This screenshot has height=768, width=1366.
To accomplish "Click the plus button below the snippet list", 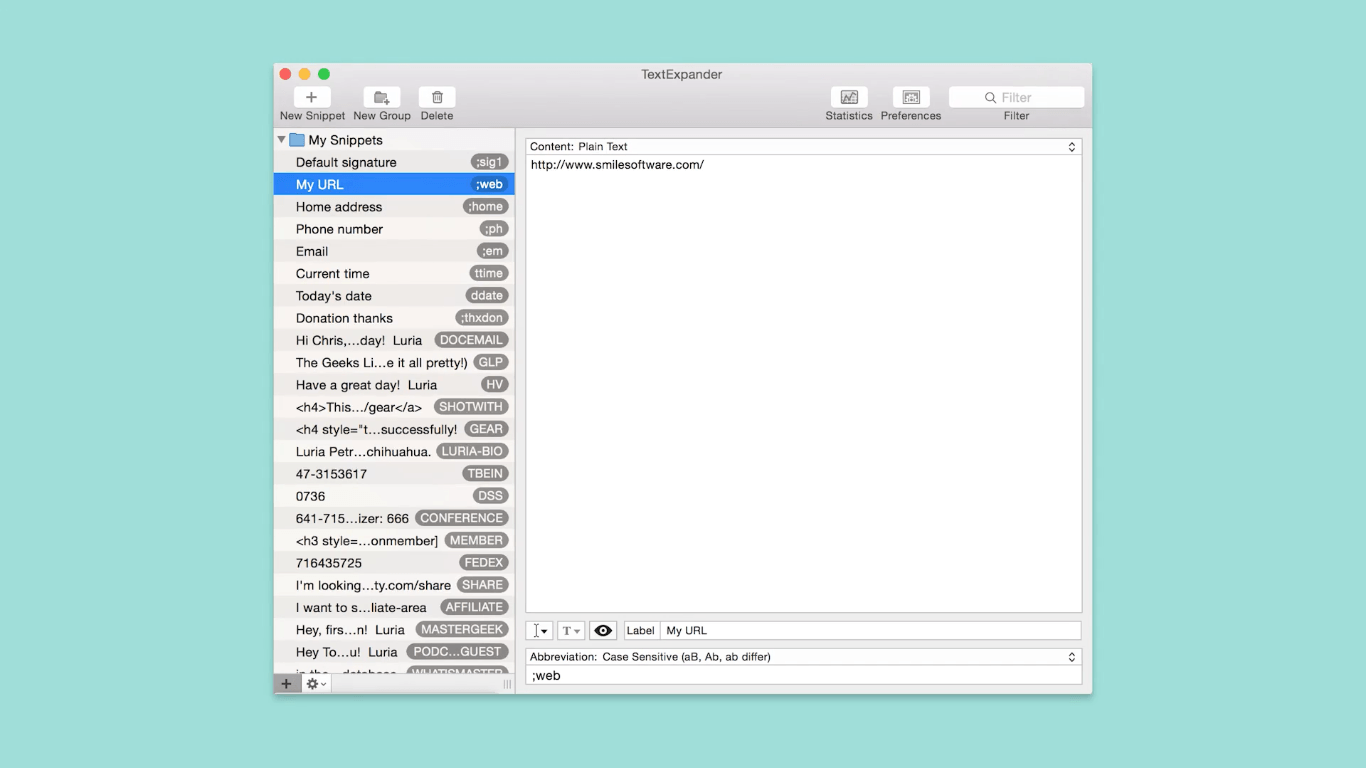I will pos(286,684).
